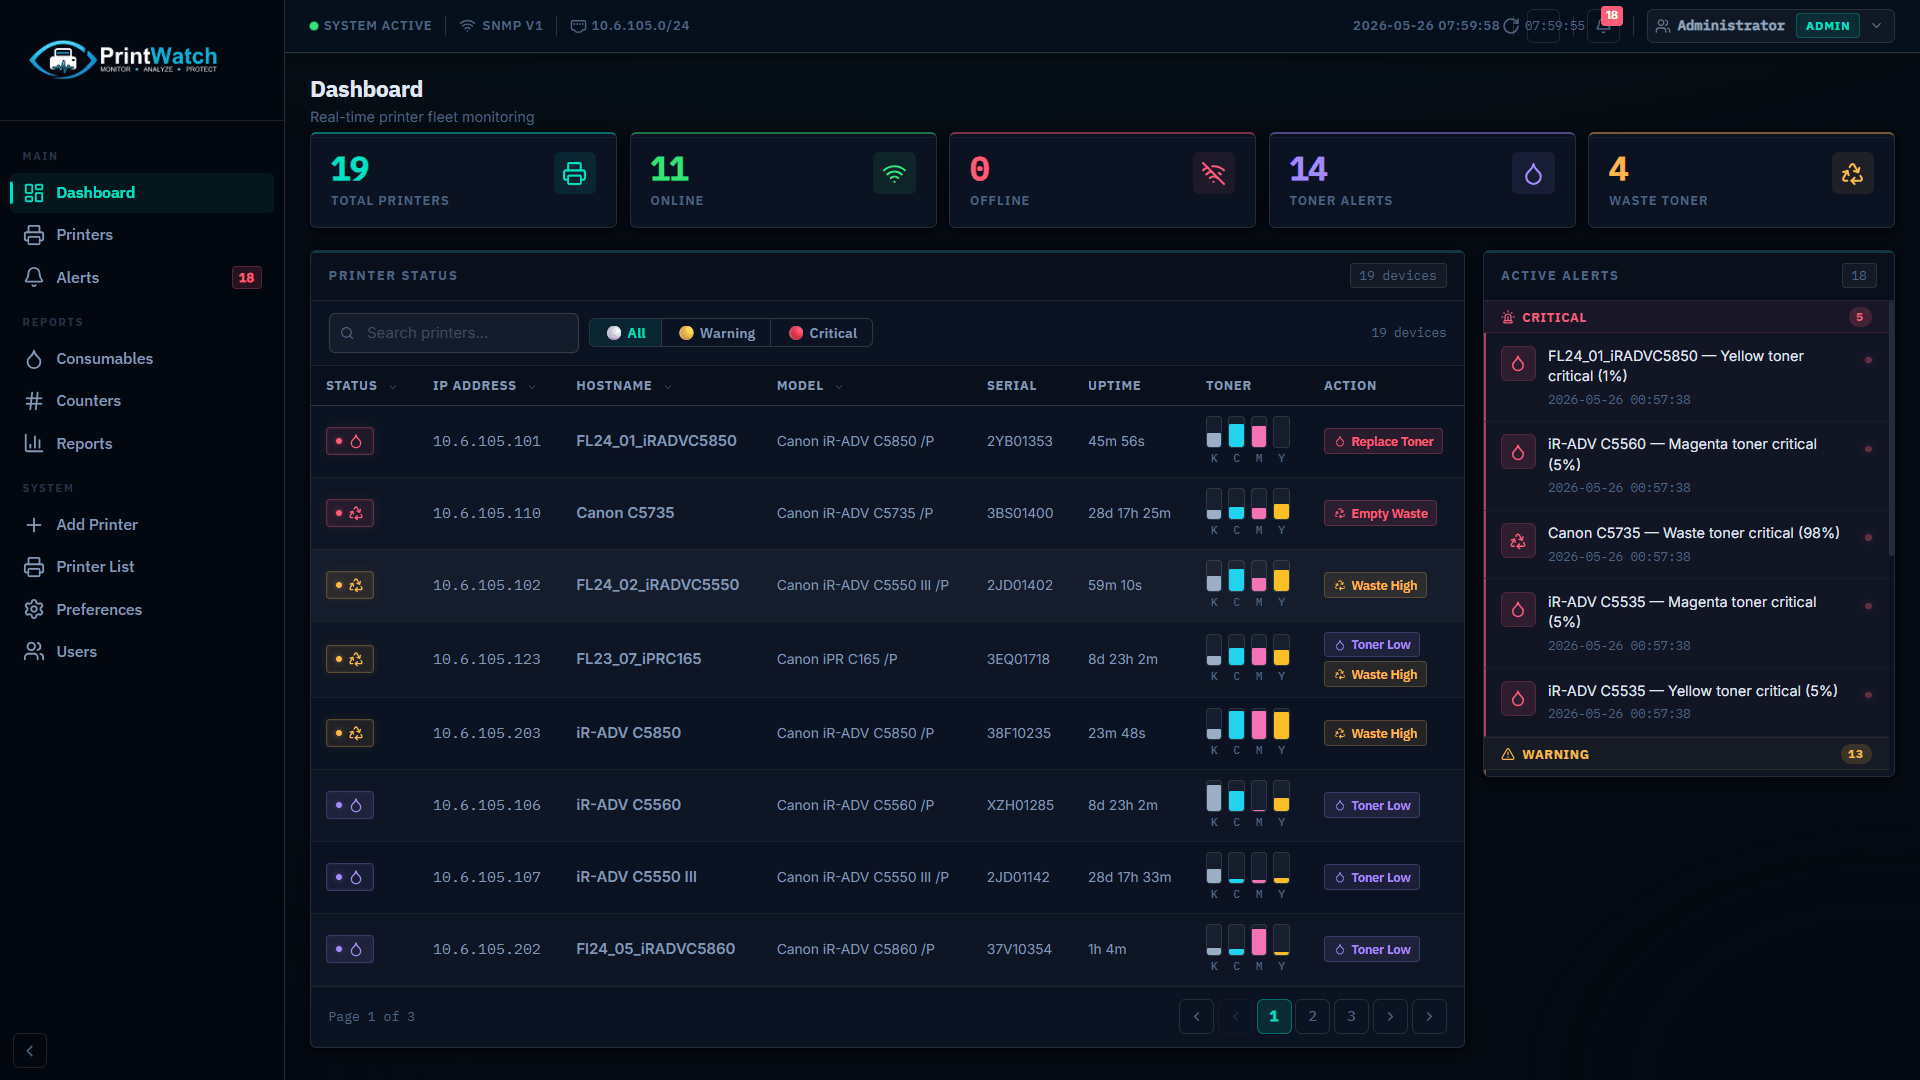Click Waste High for iR-ADV C5850
The width and height of the screenshot is (1920, 1080).
click(1375, 734)
